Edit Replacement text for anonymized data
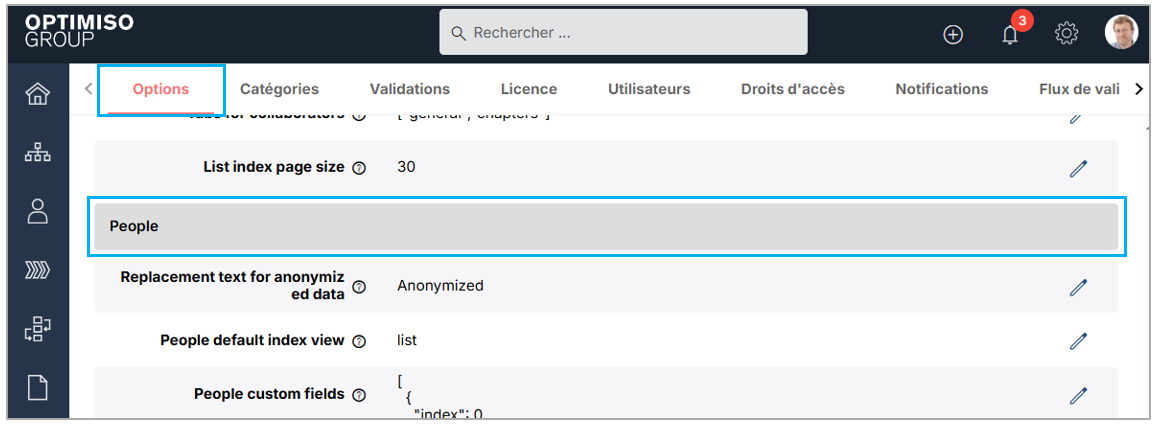 pyautogui.click(x=1077, y=287)
